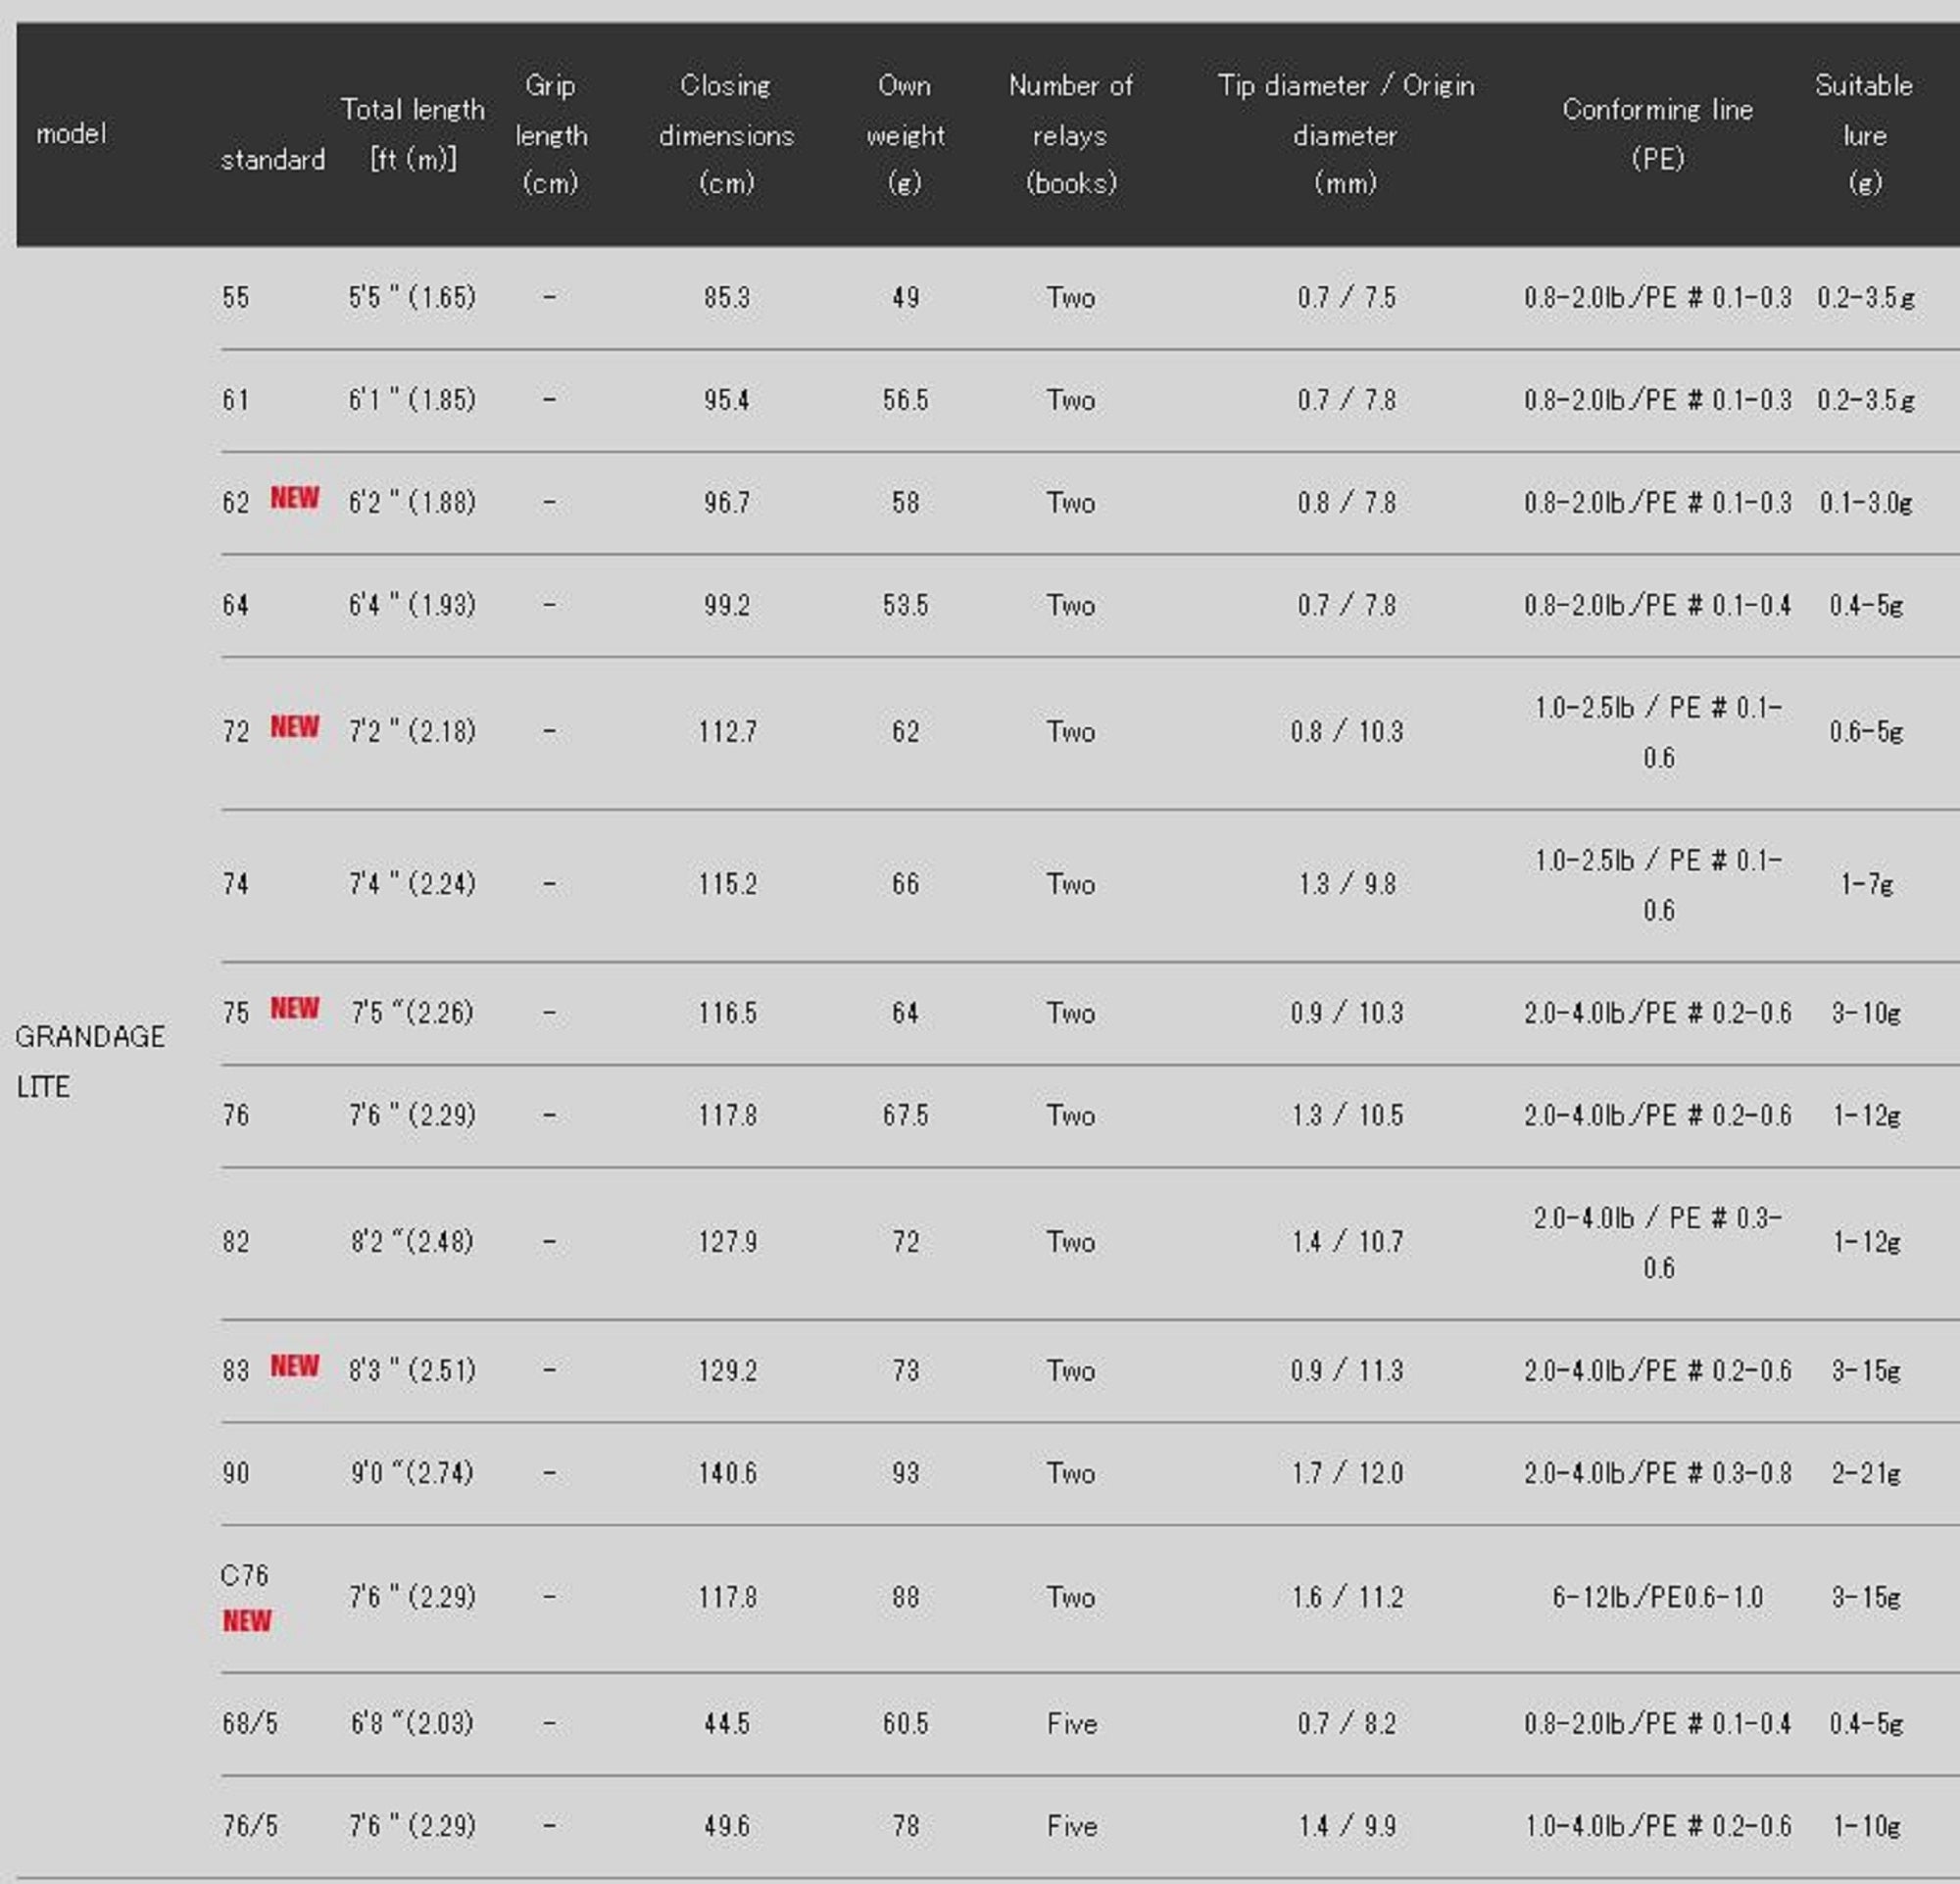Click standard value 55 in first row

[x=236, y=298]
